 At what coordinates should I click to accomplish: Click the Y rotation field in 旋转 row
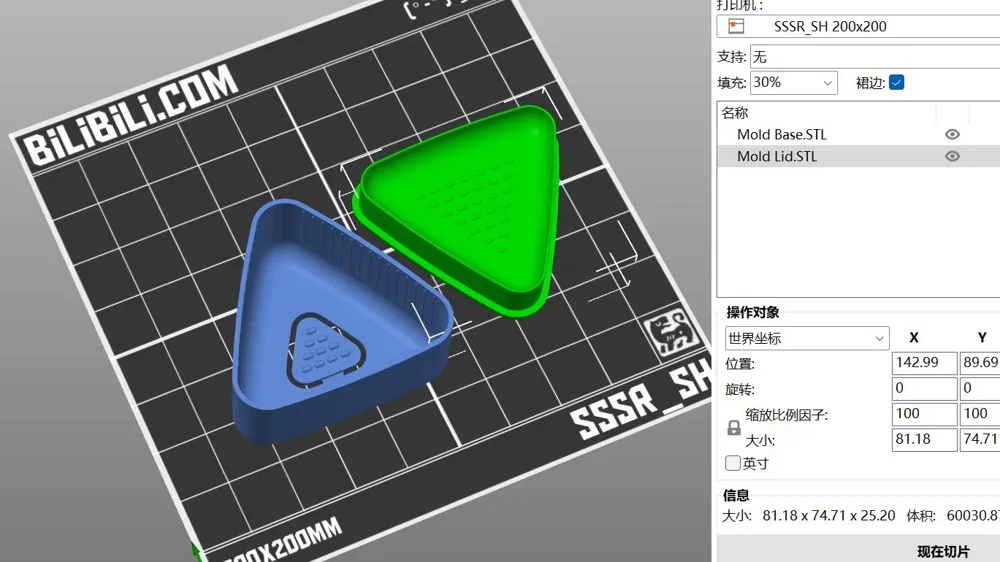(x=980, y=388)
